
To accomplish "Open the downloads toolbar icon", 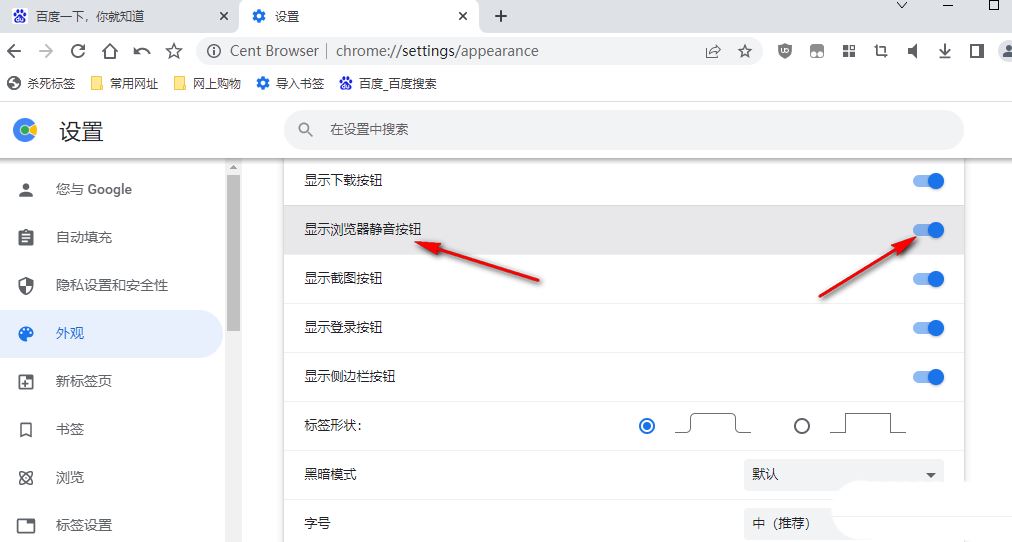I will pyautogui.click(x=944, y=51).
